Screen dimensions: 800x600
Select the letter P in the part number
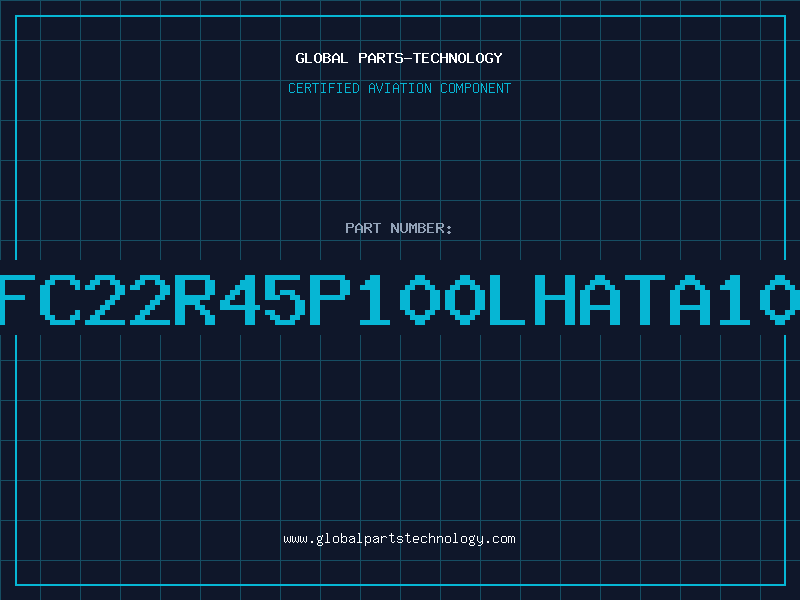(x=328, y=298)
